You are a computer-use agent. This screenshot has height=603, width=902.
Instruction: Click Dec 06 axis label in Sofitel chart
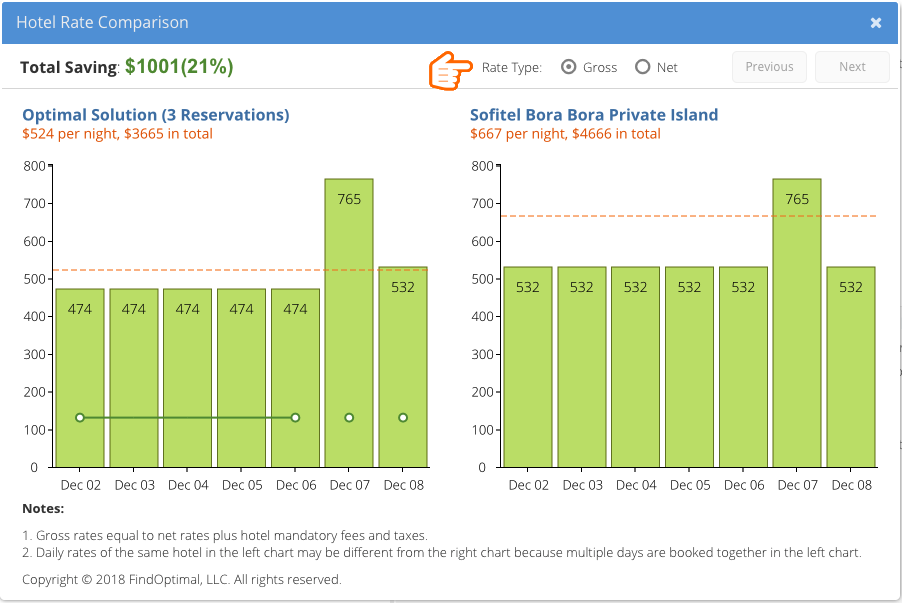point(744,485)
